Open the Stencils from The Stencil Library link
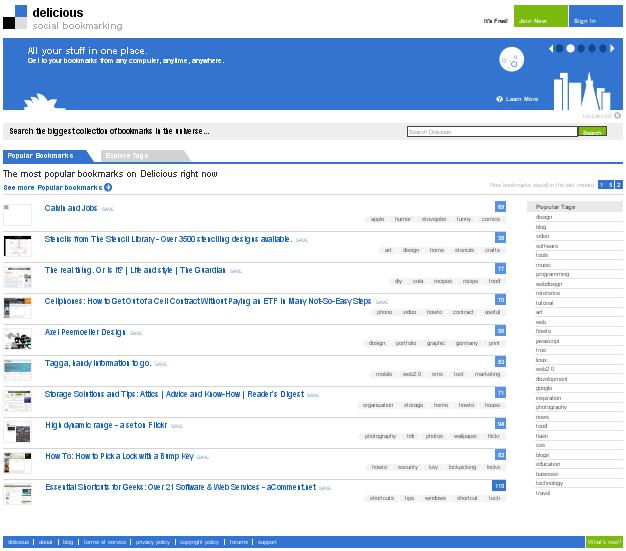Screen dimensions: 626x551 point(168,239)
